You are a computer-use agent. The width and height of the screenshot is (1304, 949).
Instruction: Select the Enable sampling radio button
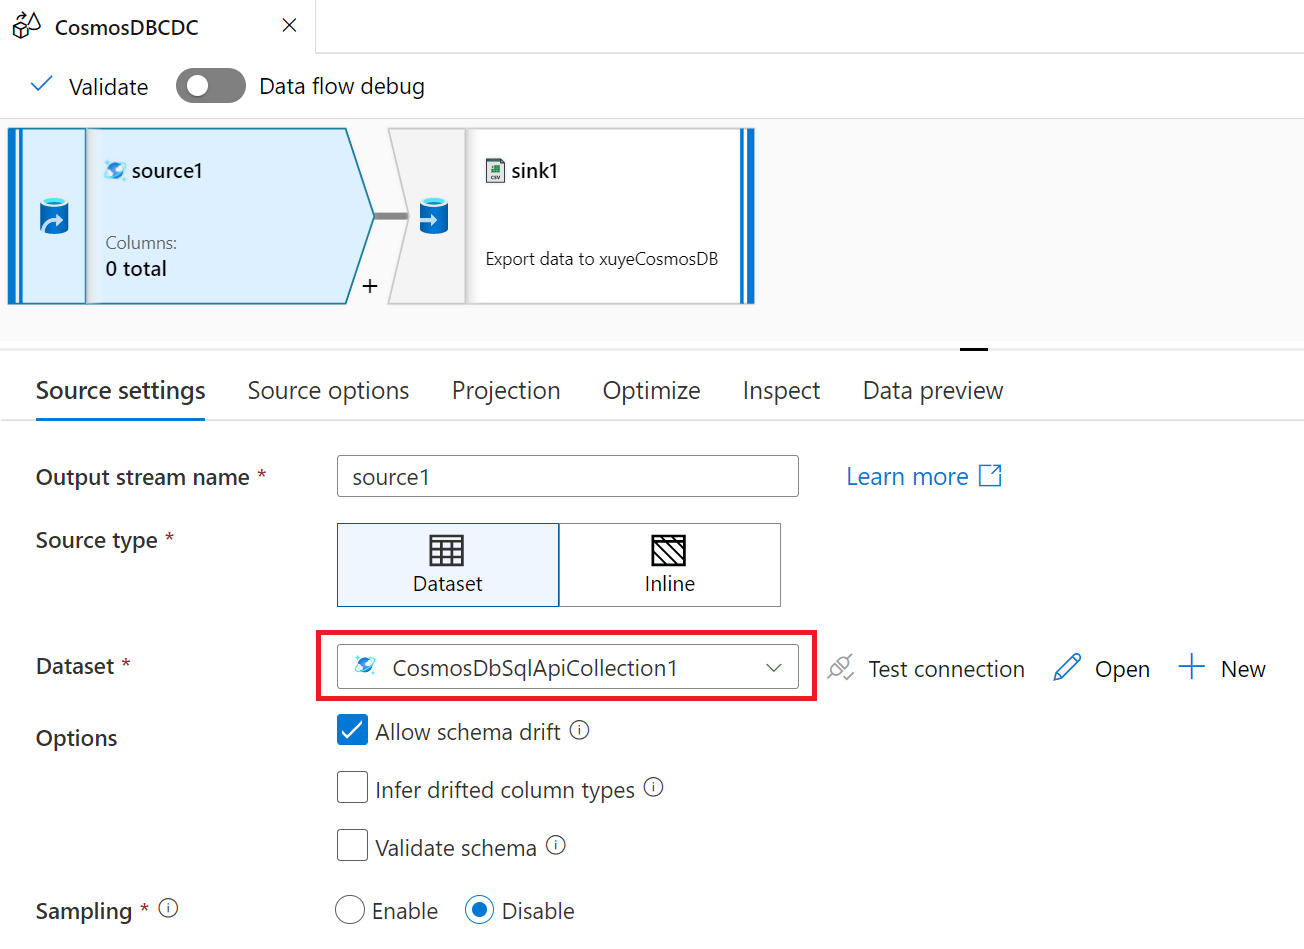(350, 910)
